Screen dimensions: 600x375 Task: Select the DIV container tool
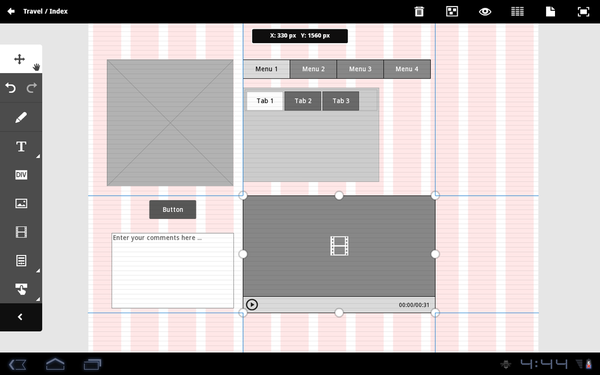(x=21, y=175)
